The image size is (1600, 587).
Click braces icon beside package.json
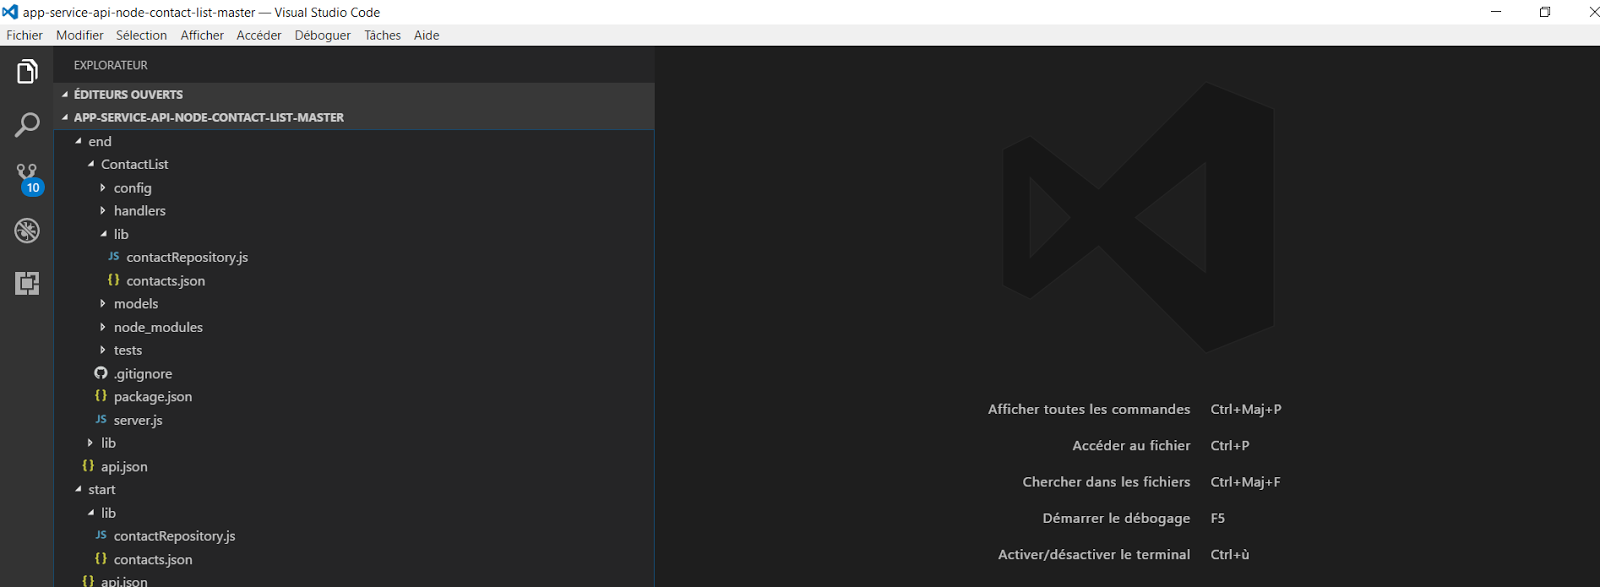click(x=101, y=396)
